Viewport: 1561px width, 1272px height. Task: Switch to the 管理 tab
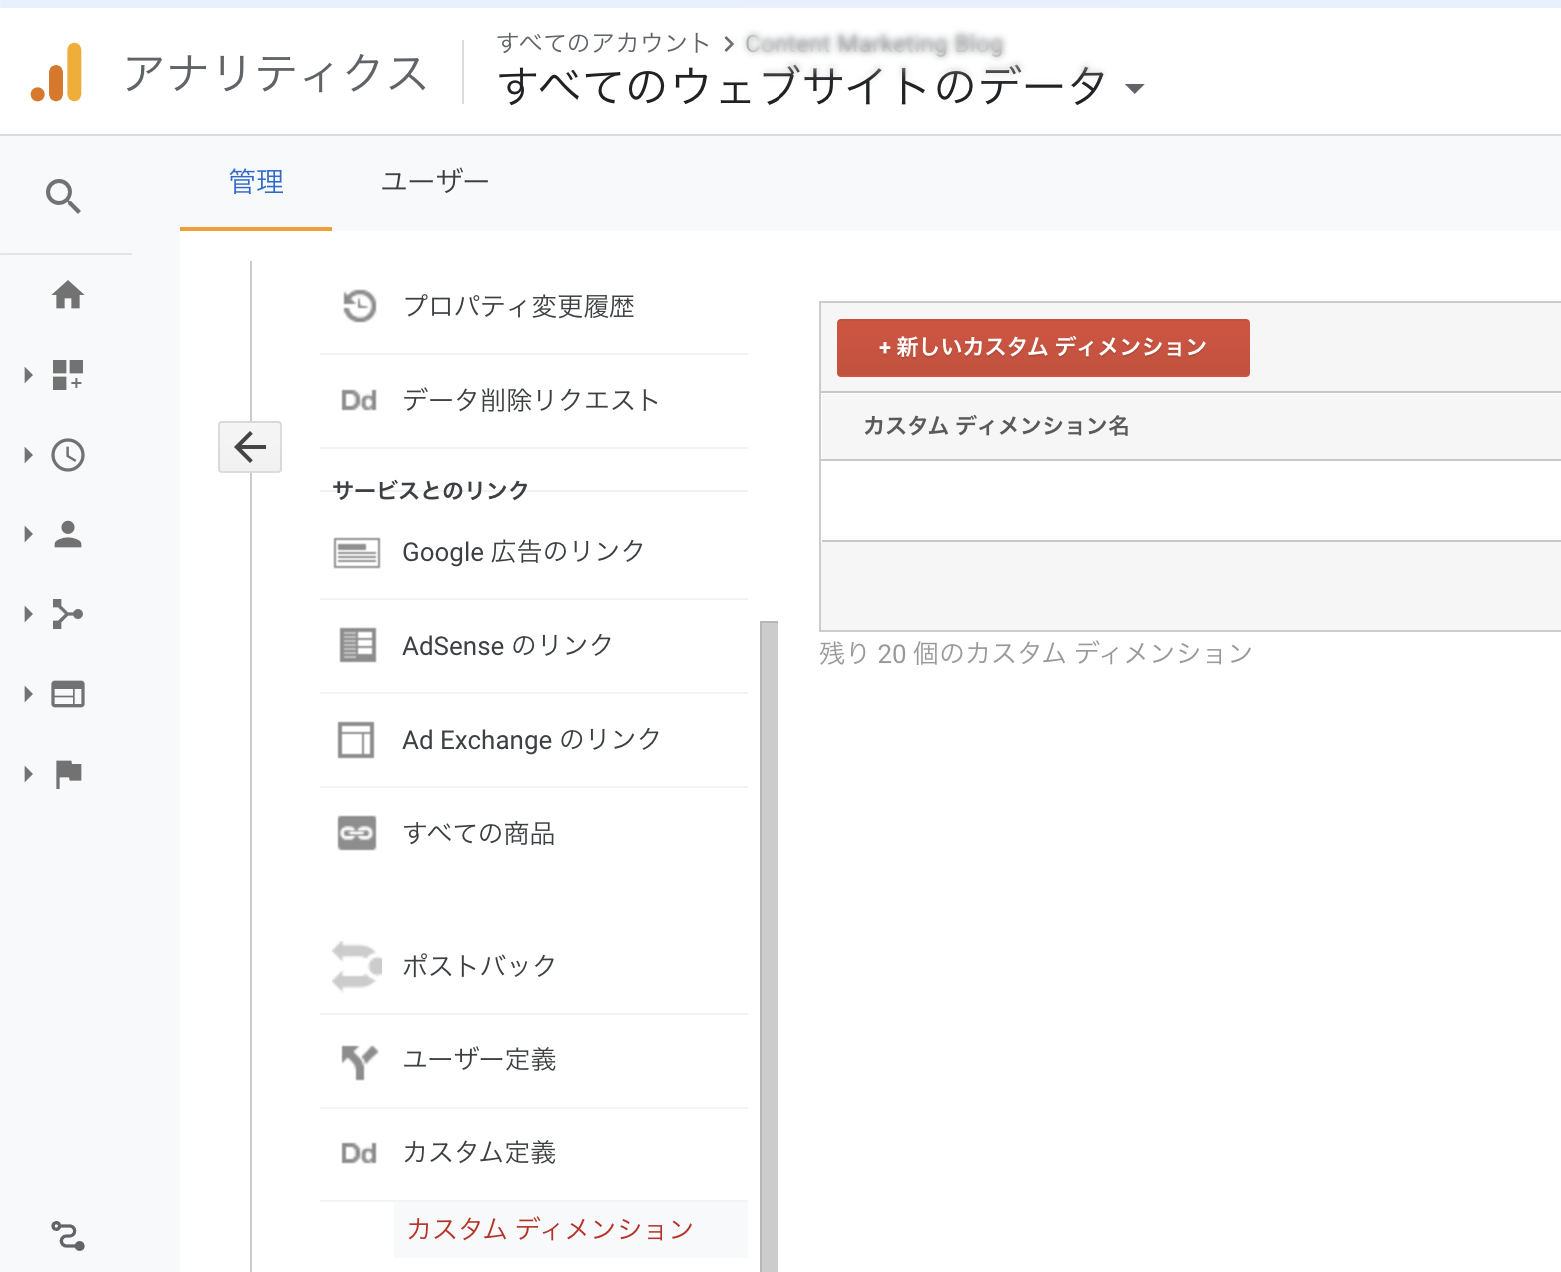[x=256, y=182]
